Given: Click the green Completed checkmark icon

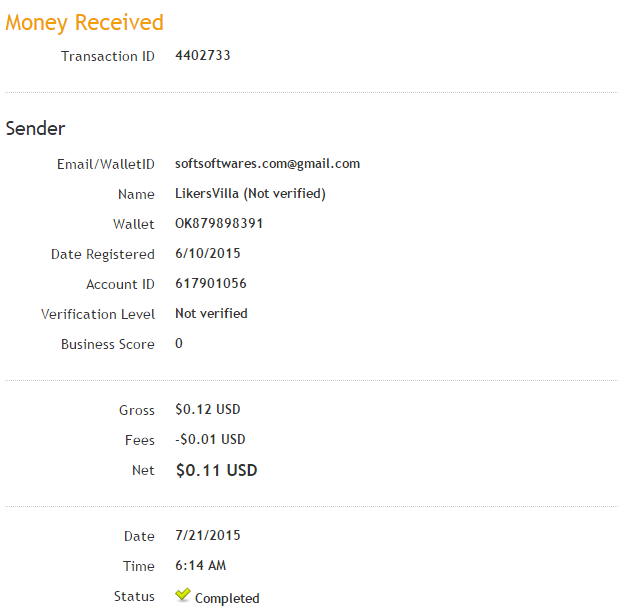Looking at the screenshot, I should [183, 596].
